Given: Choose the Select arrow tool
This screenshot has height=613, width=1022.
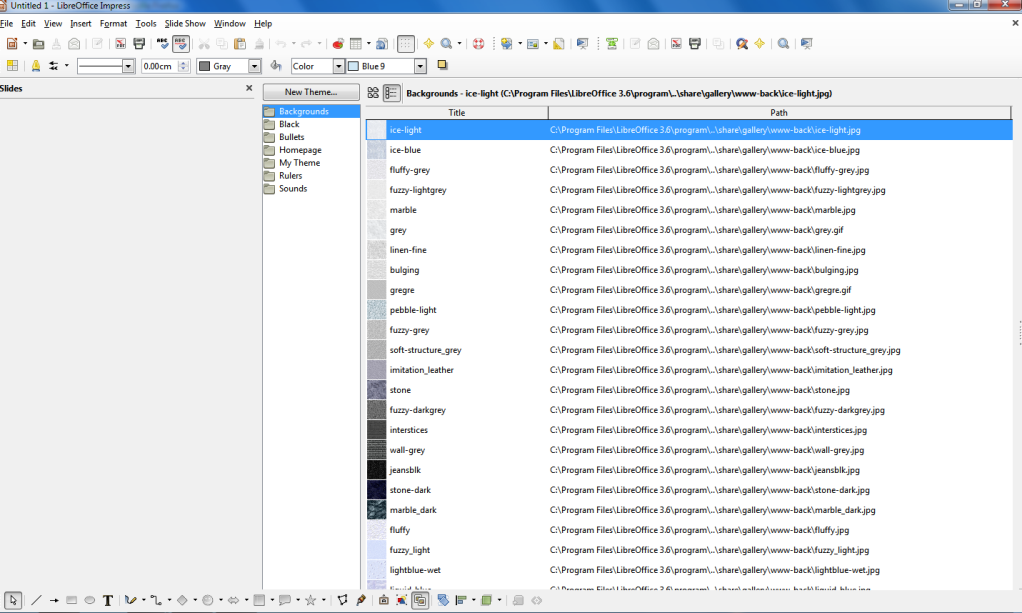Looking at the screenshot, I should pos(13,600).
